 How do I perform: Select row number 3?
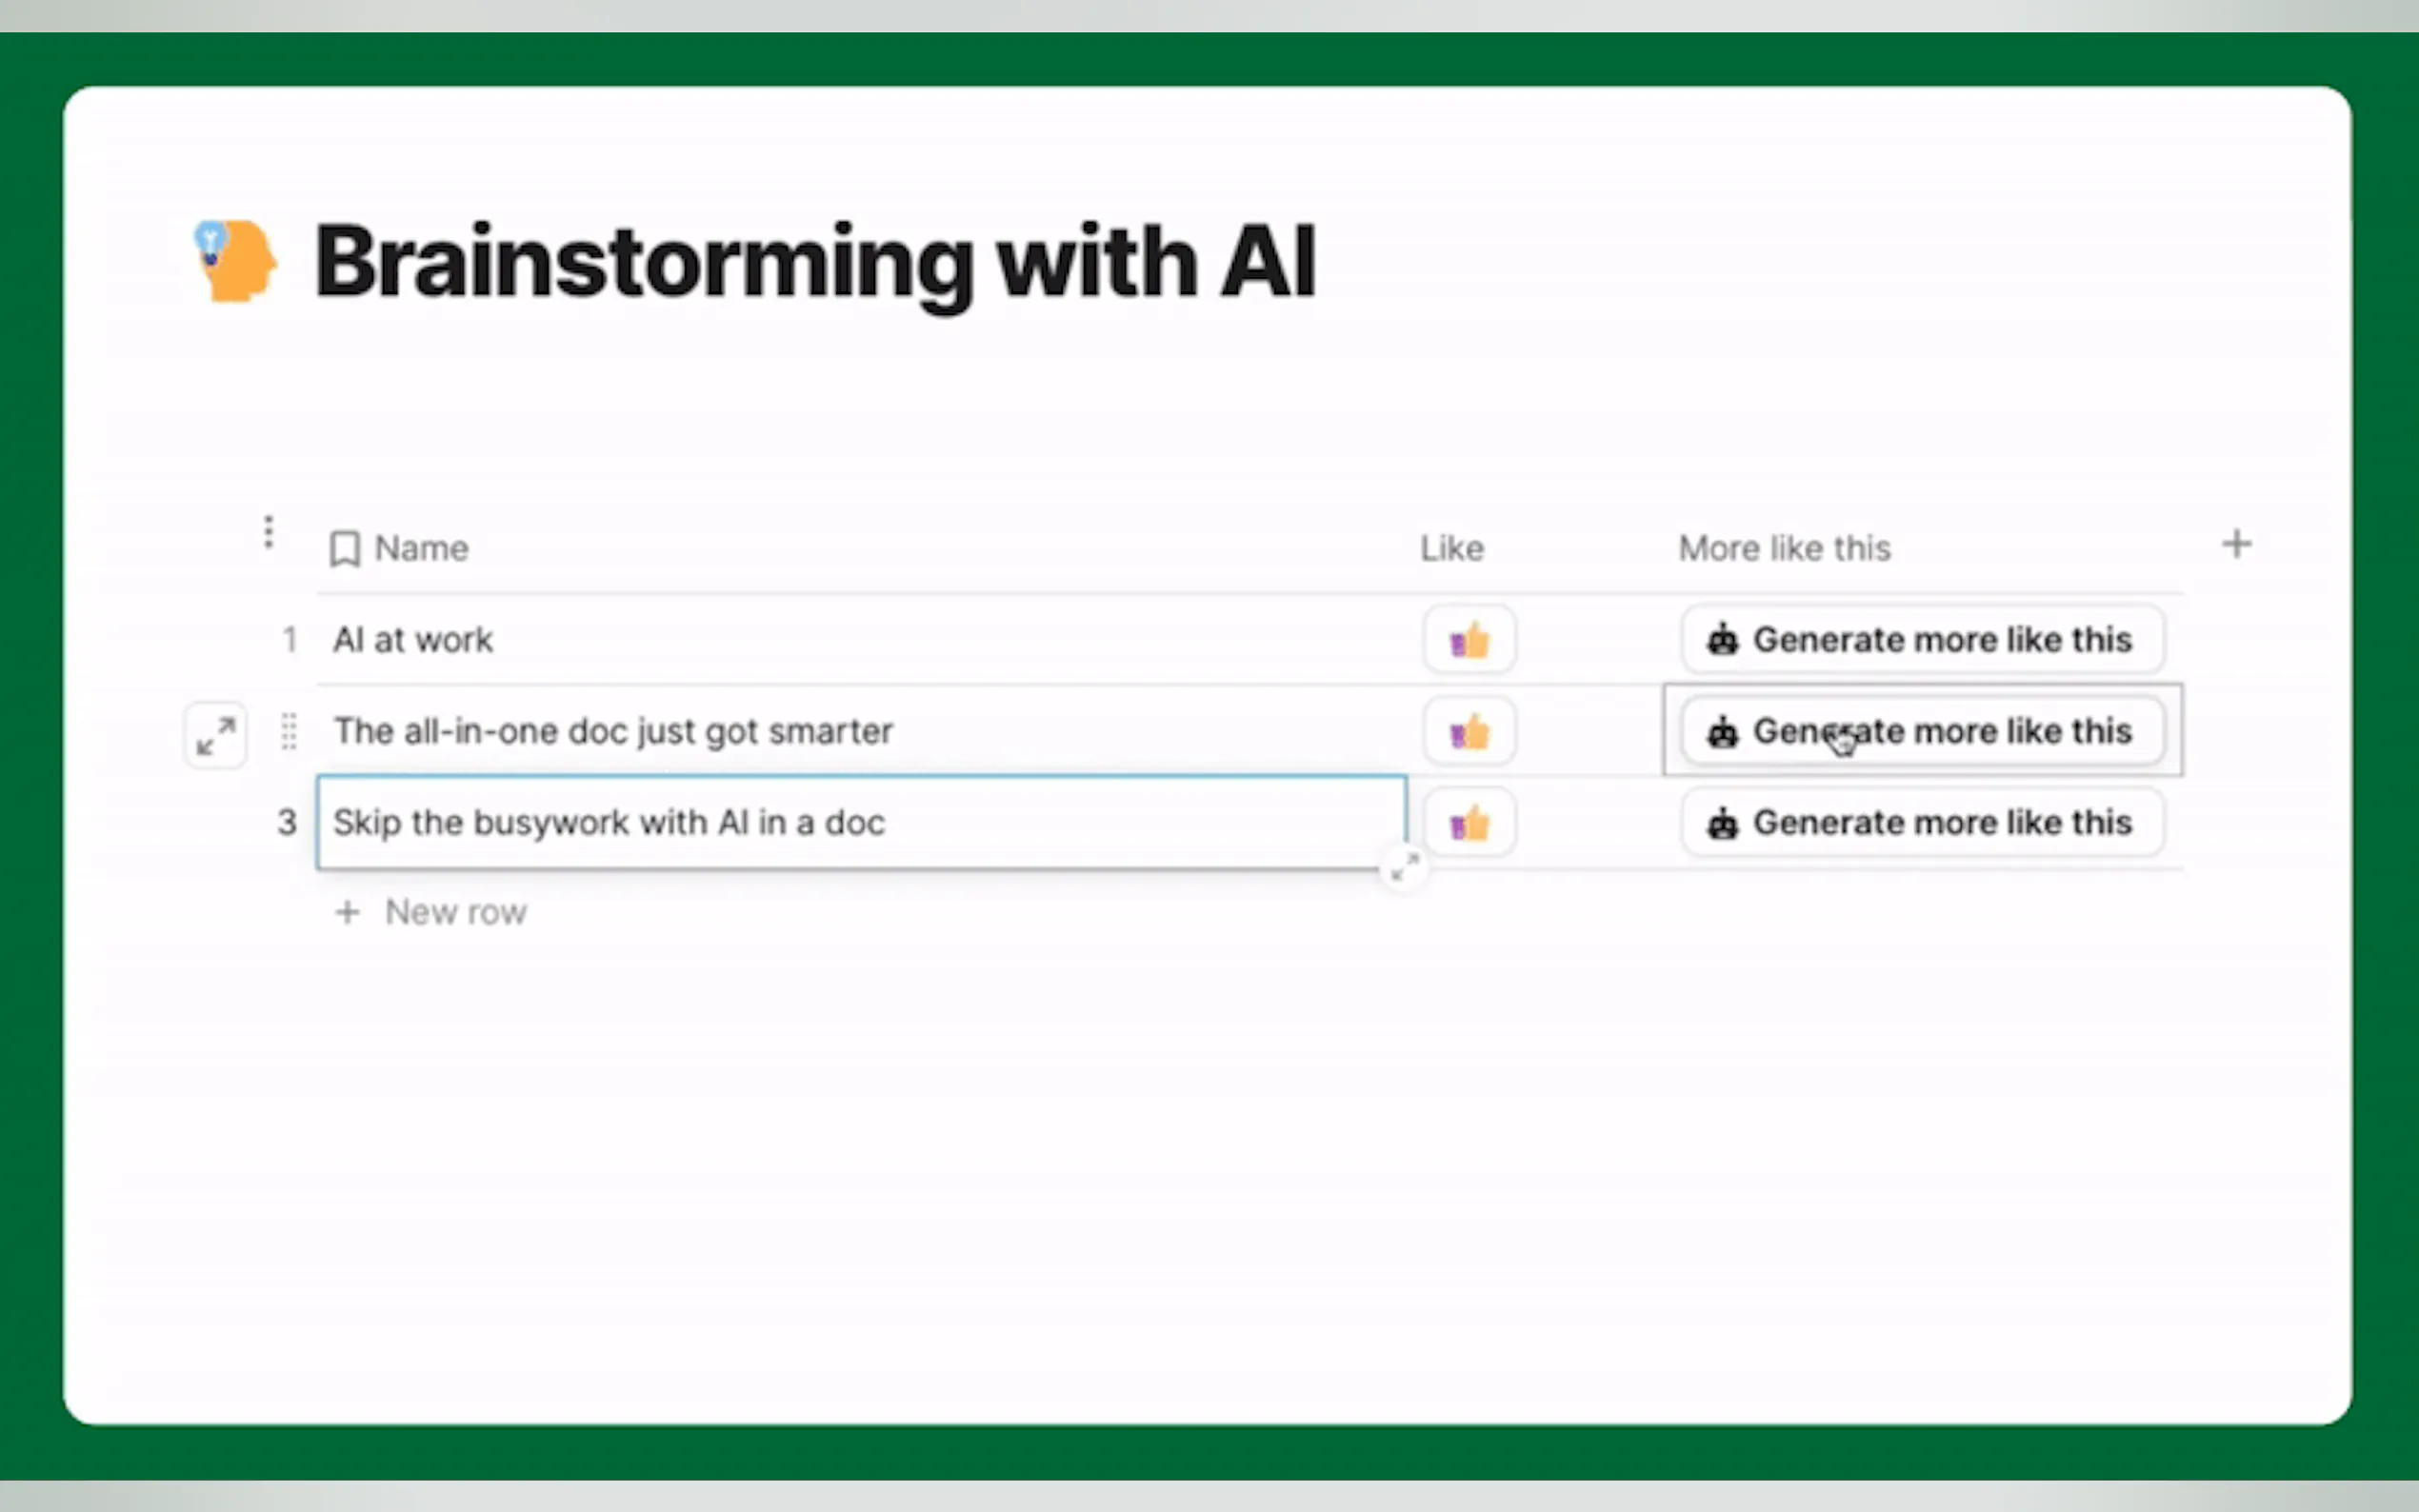[x=287, y=823]
